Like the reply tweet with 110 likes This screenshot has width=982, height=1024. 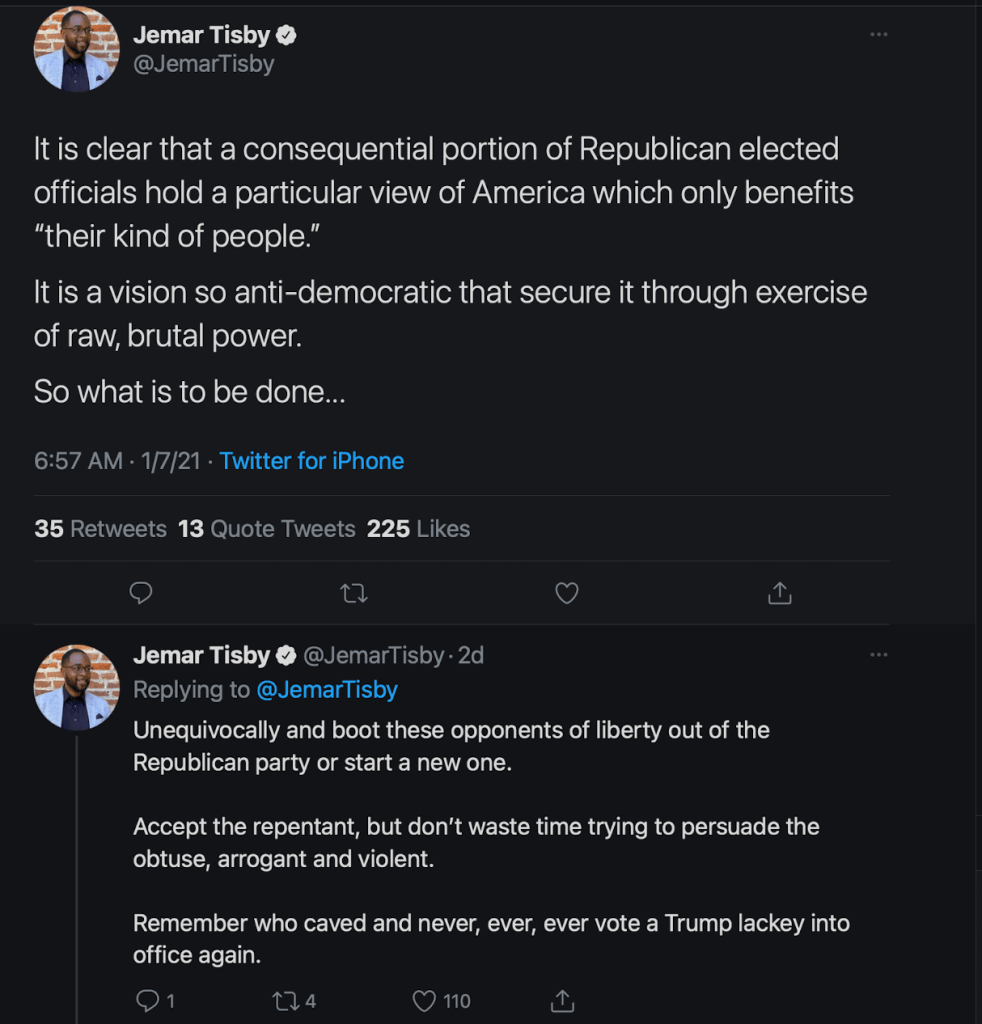pos(441,1000)
